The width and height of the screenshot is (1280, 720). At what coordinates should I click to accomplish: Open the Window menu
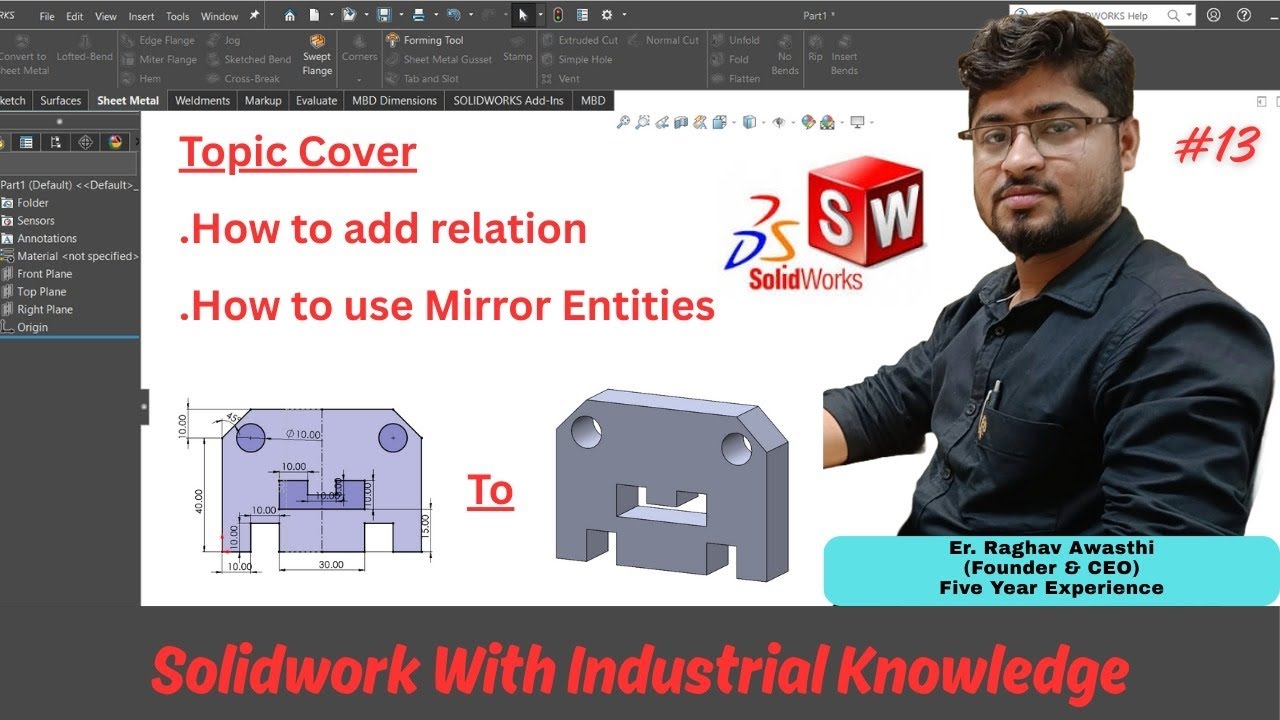pos(219,16)
